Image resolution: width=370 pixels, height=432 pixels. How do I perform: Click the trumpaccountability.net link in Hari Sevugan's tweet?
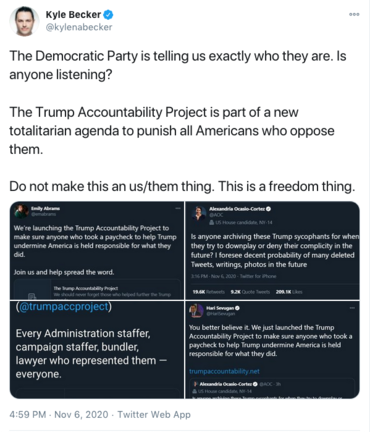coord(224,371)
